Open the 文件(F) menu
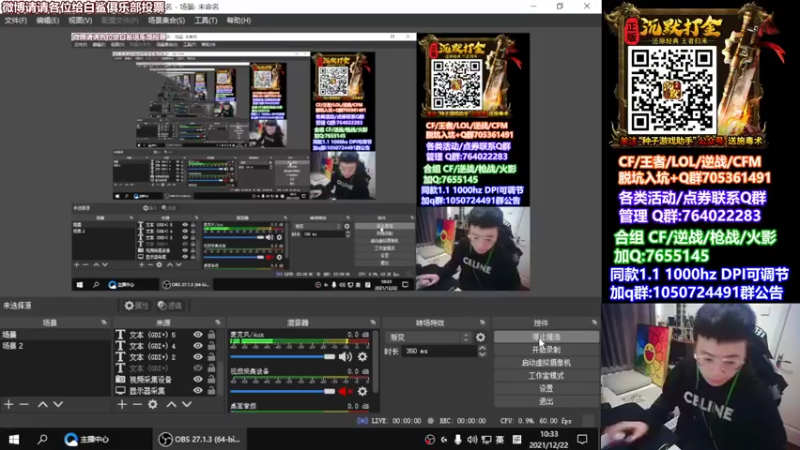The width and height of the screenshot is (800, 450). [15, 20]
